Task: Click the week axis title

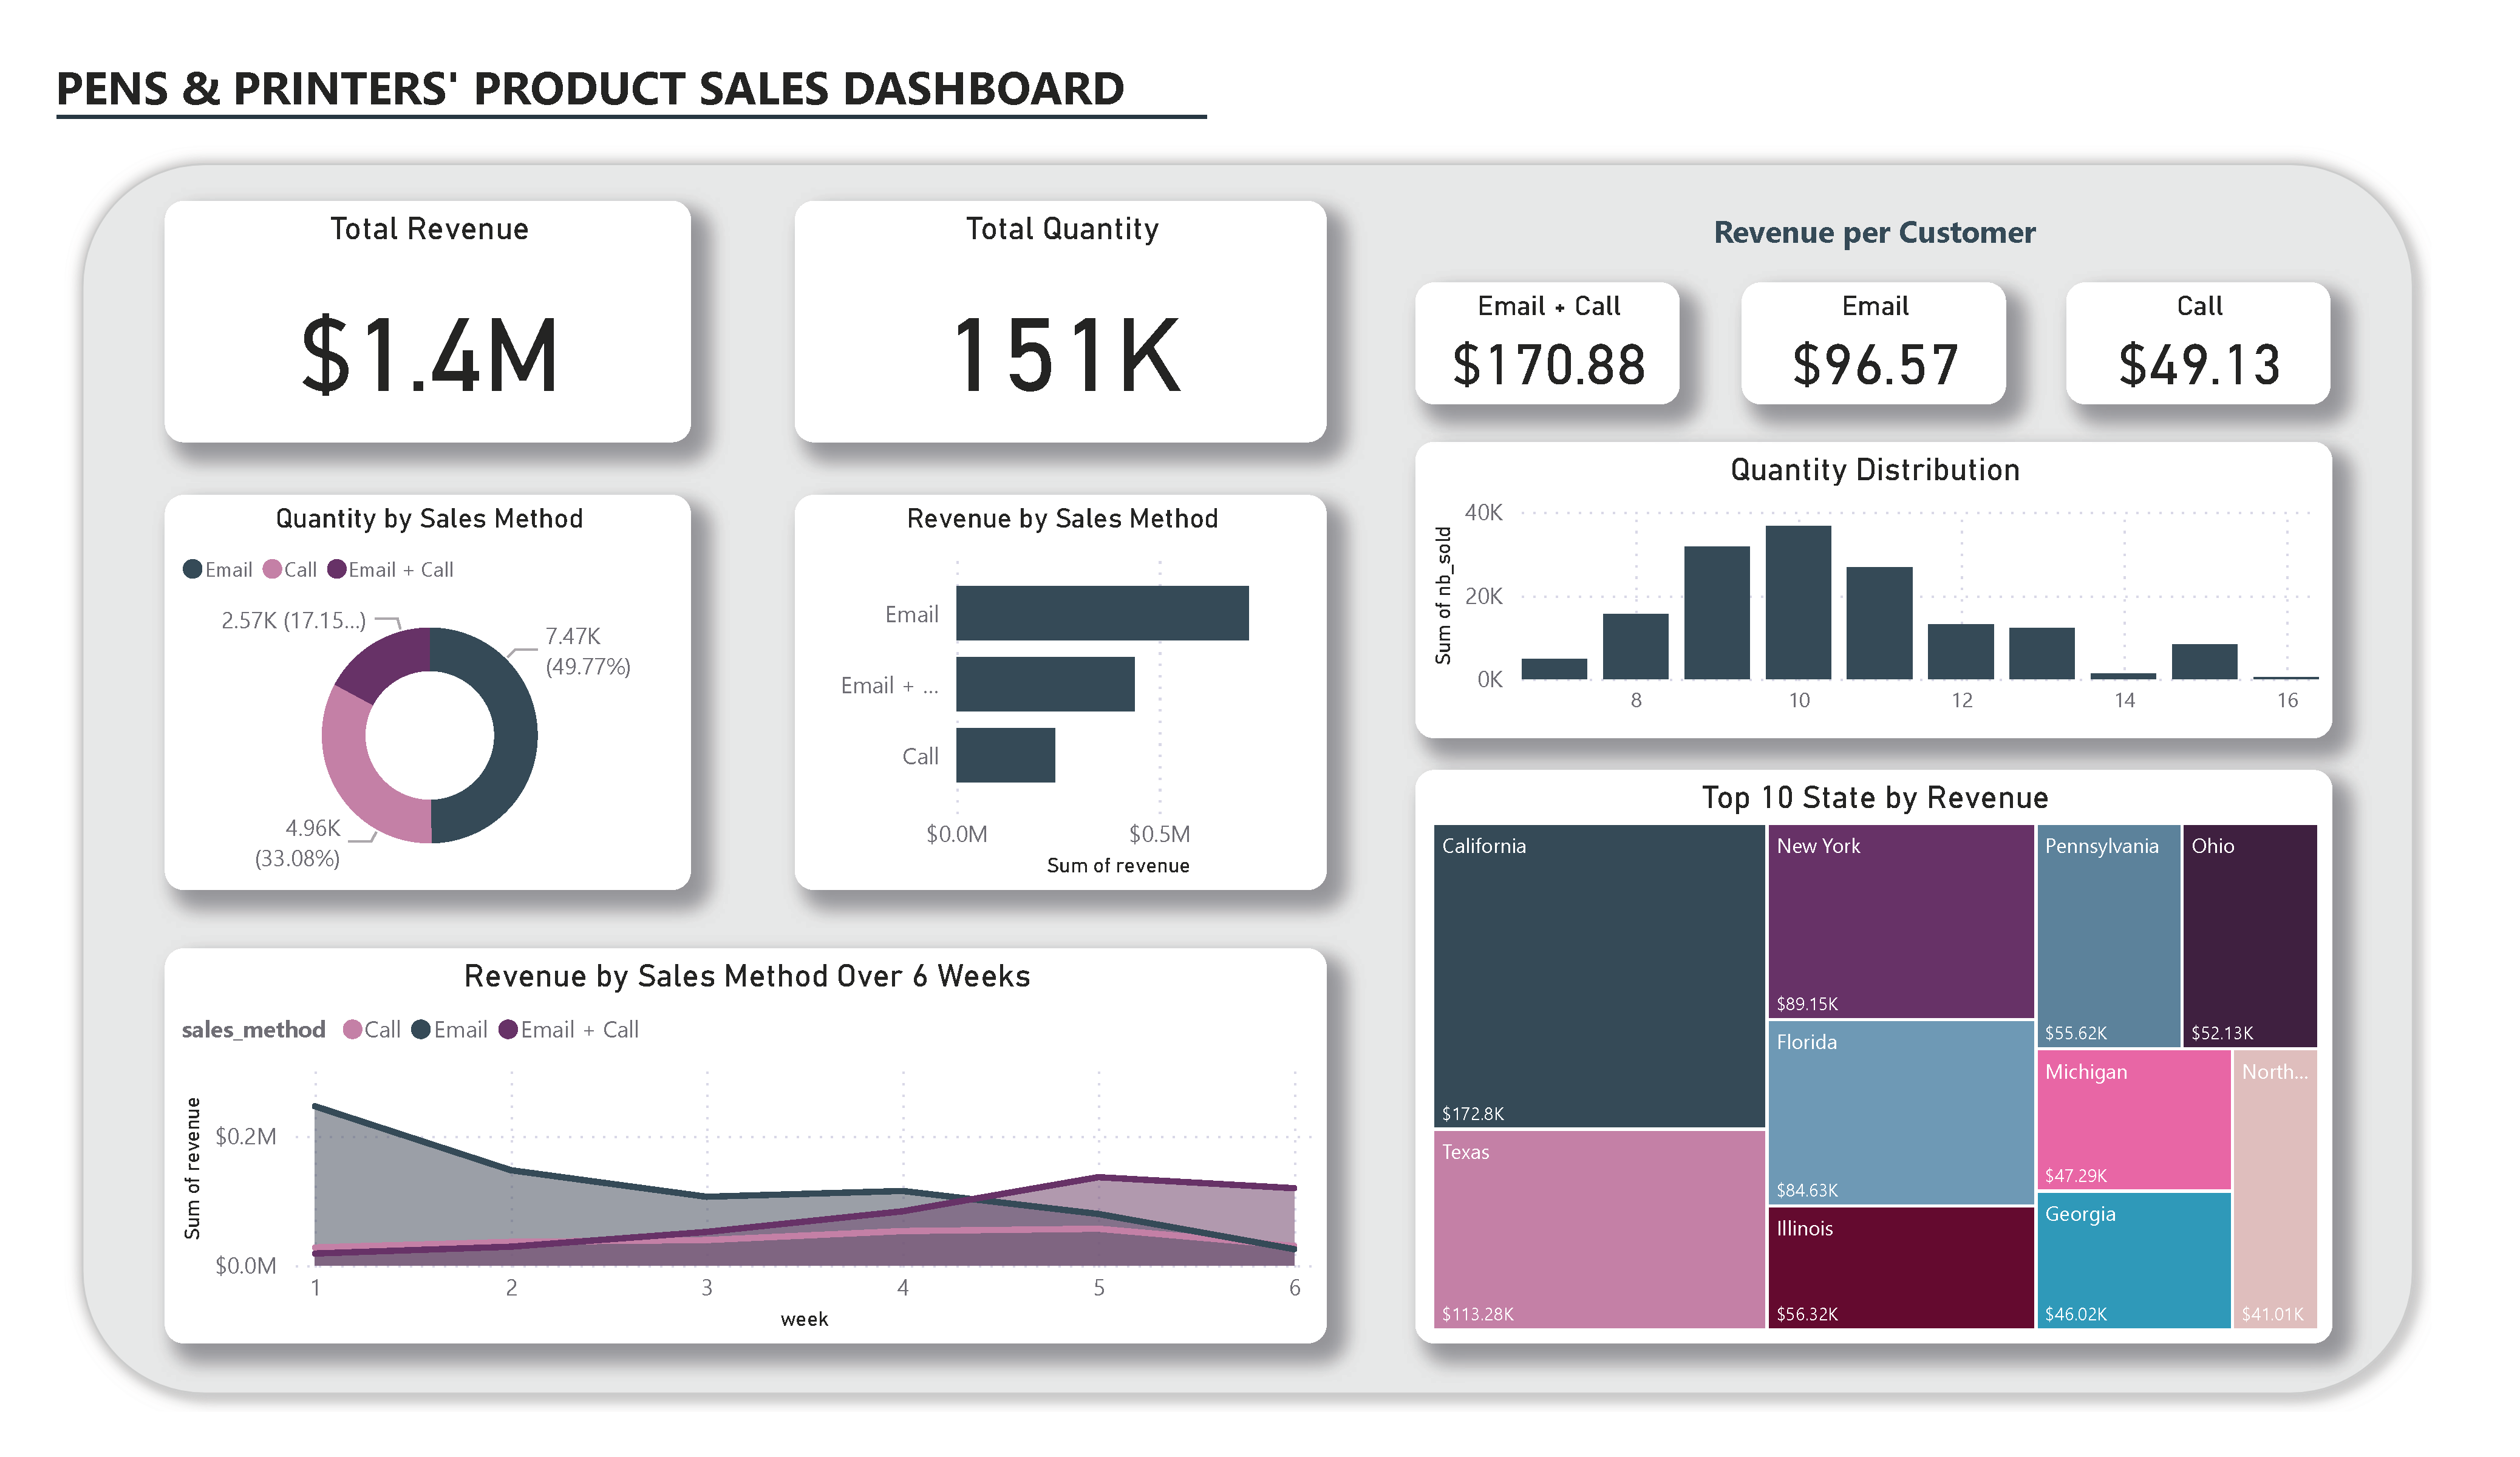Action: tap(805, 1320)
